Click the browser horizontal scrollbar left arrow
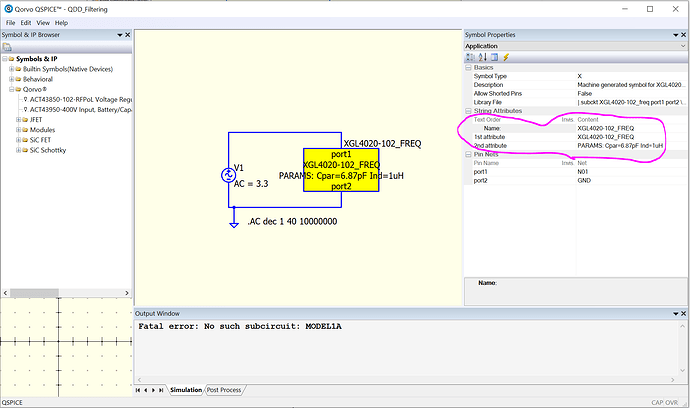 pos(5,293)
